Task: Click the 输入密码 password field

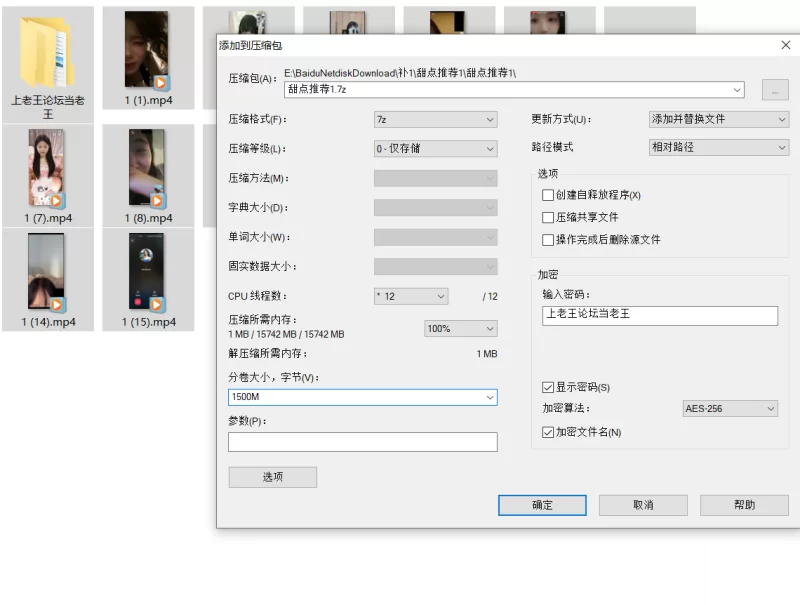Action: [660, 315]
